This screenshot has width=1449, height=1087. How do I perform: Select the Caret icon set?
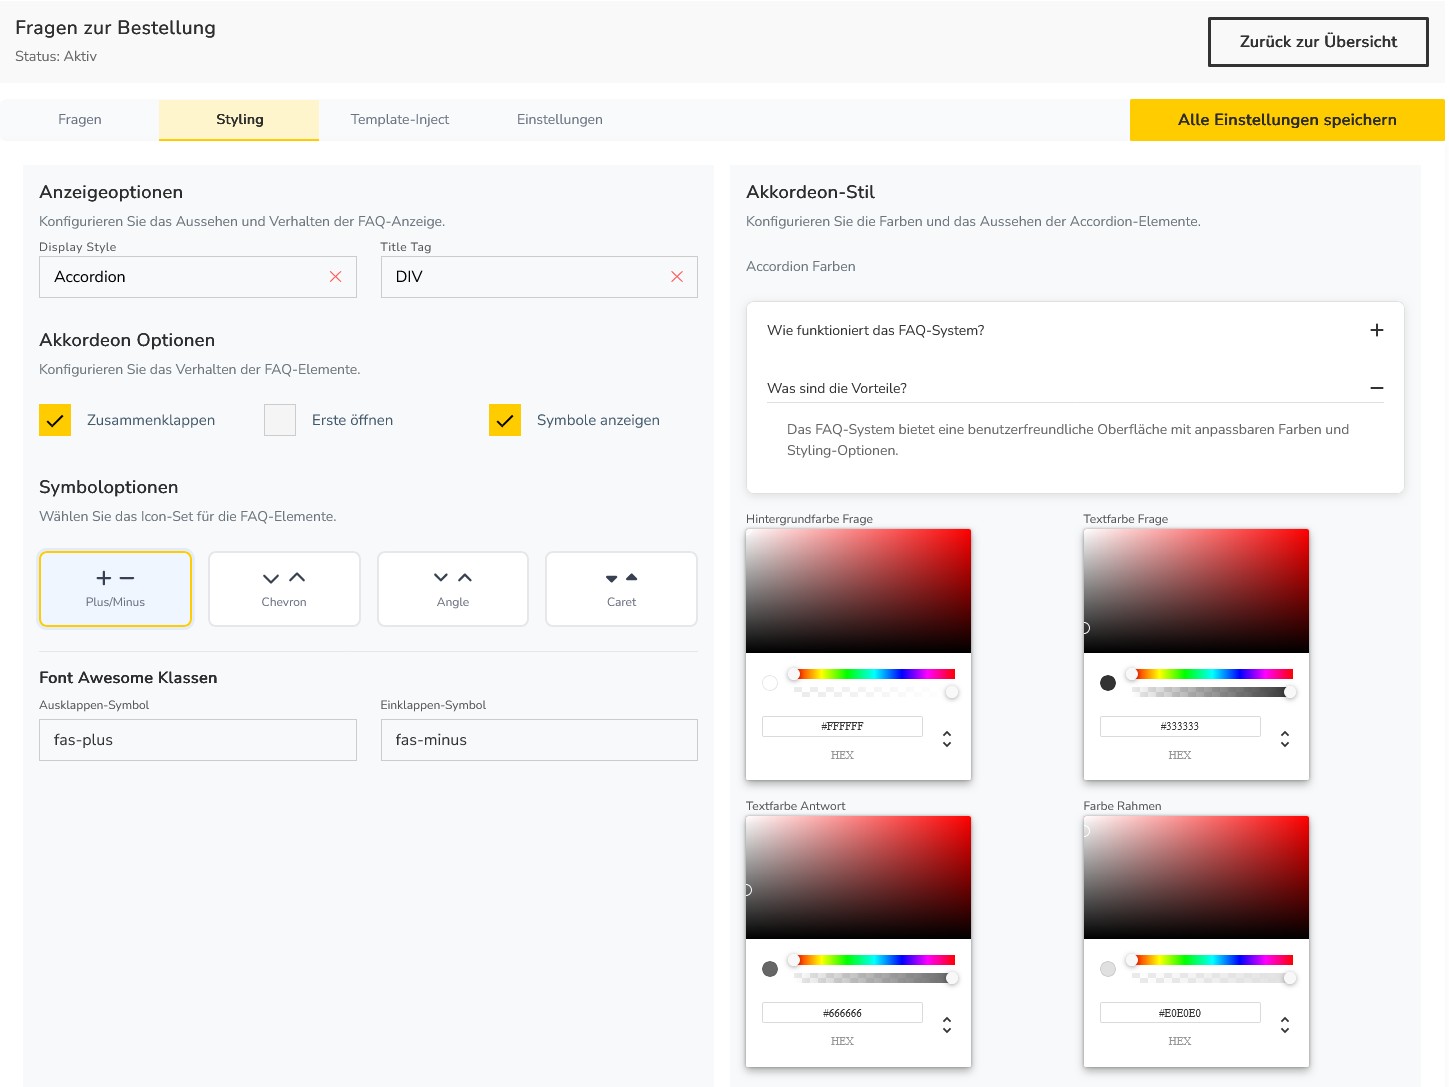tap(621, 589)
